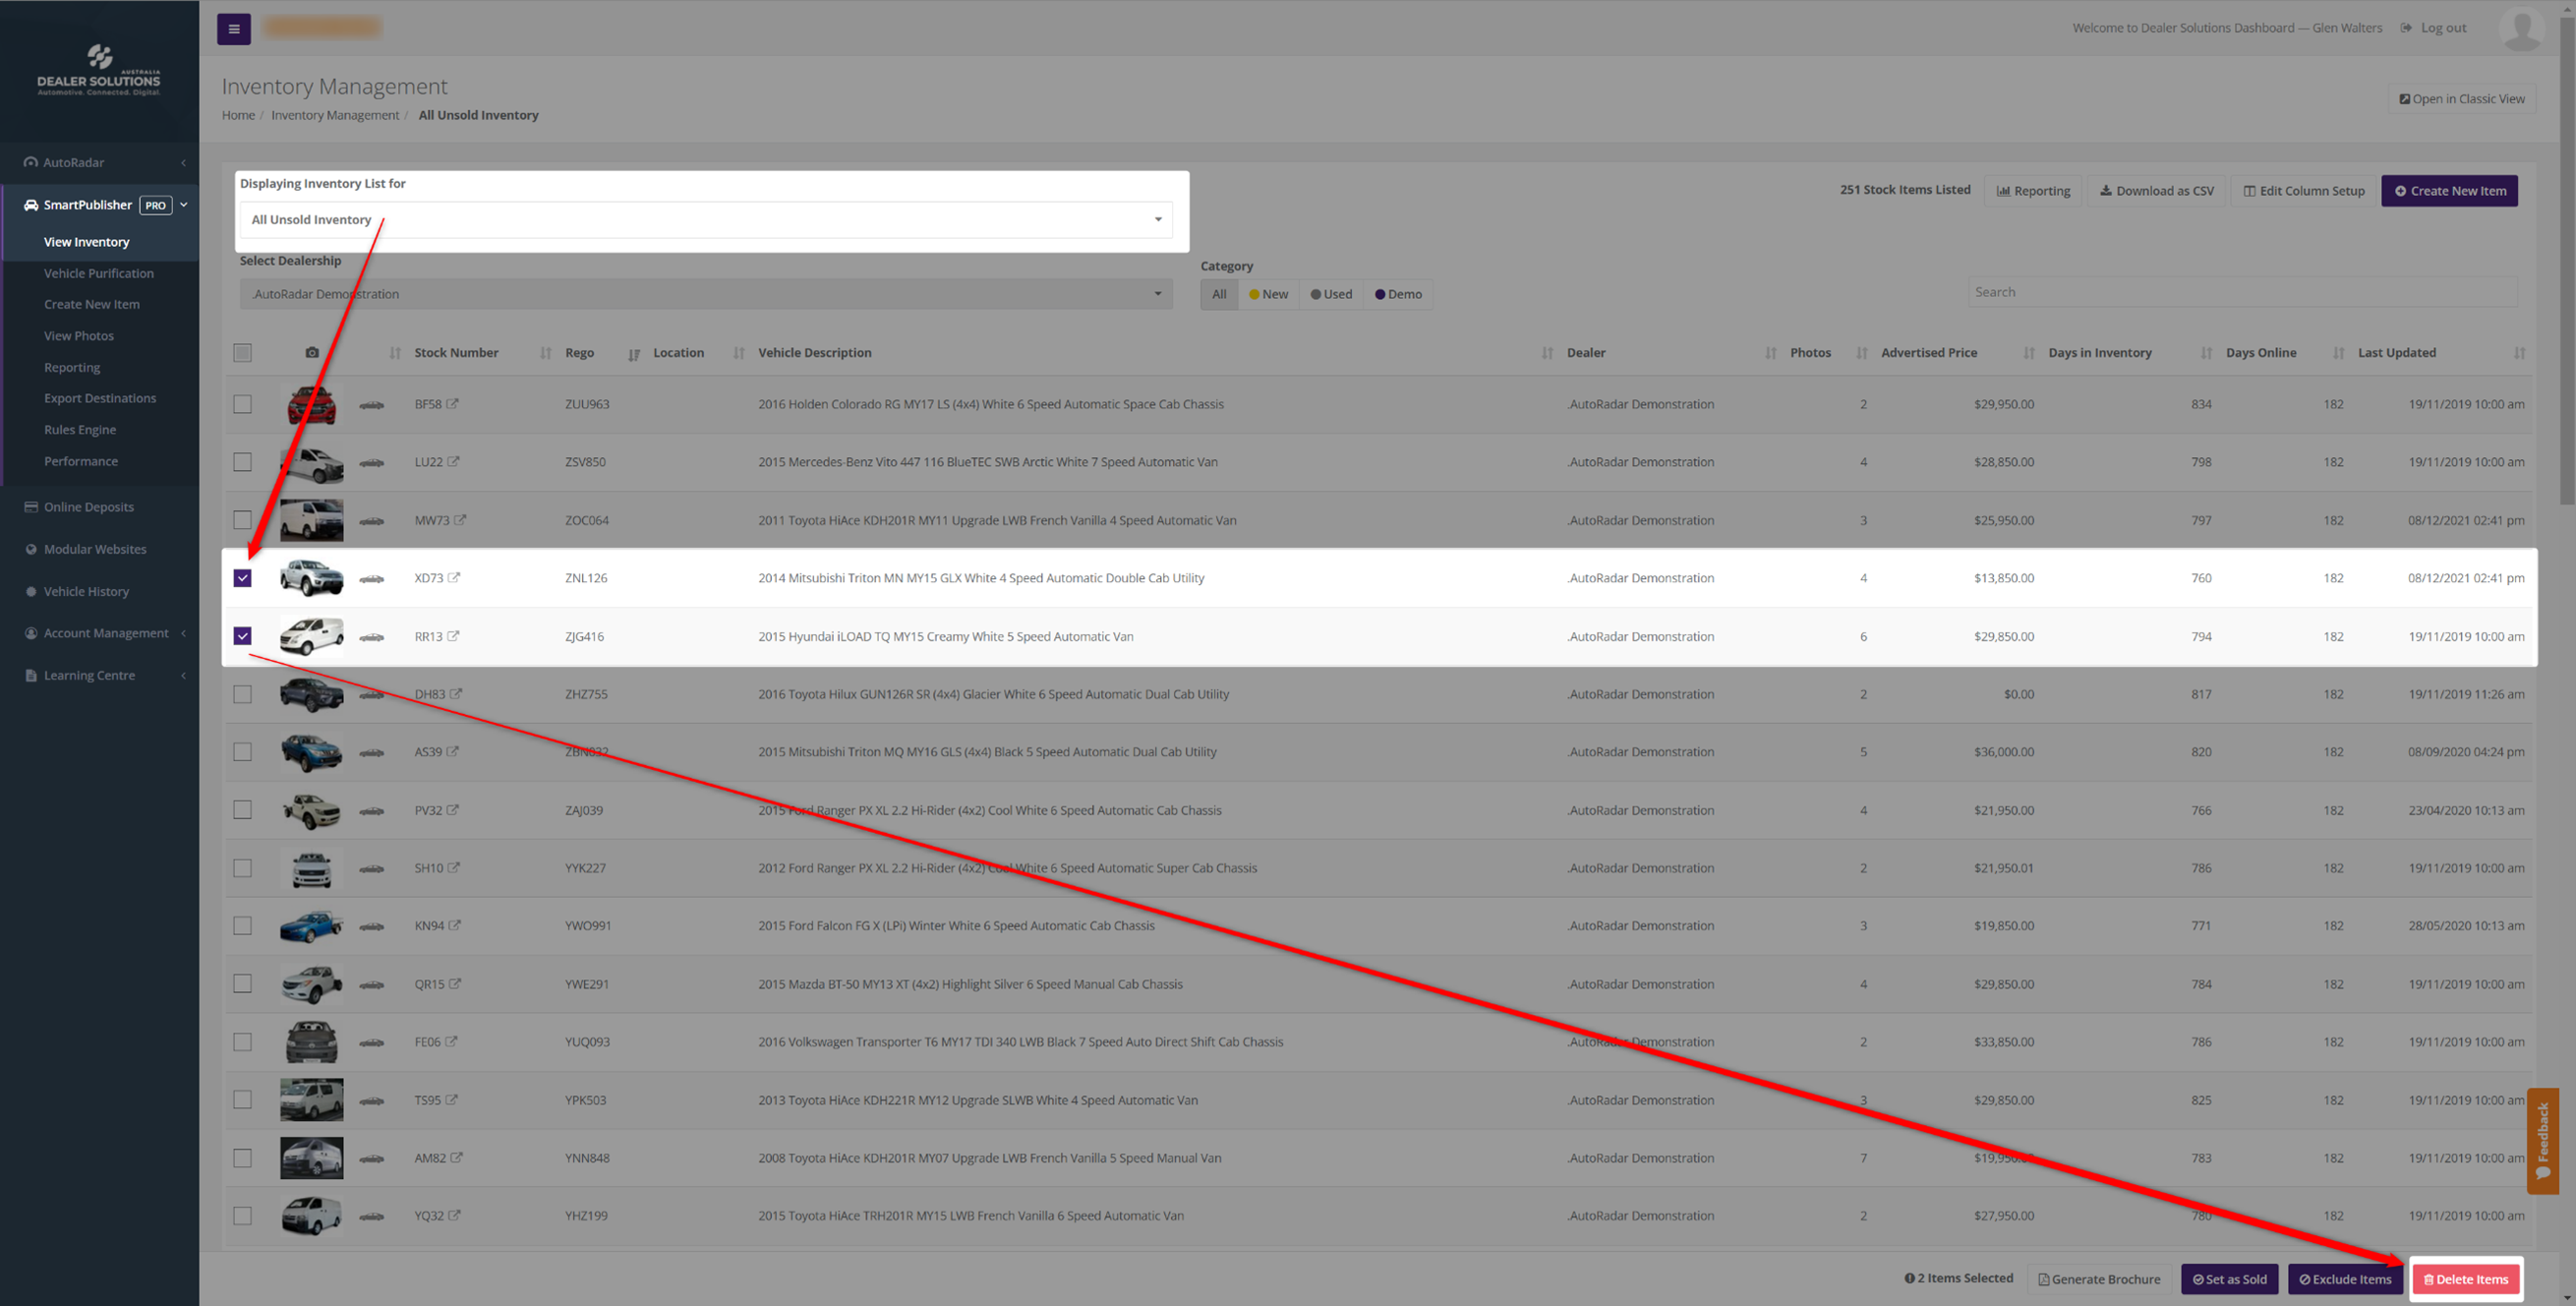Open external link icon for stock DH83
The width and height of the screenshot is (2576, 1306).
pos(456,694)
